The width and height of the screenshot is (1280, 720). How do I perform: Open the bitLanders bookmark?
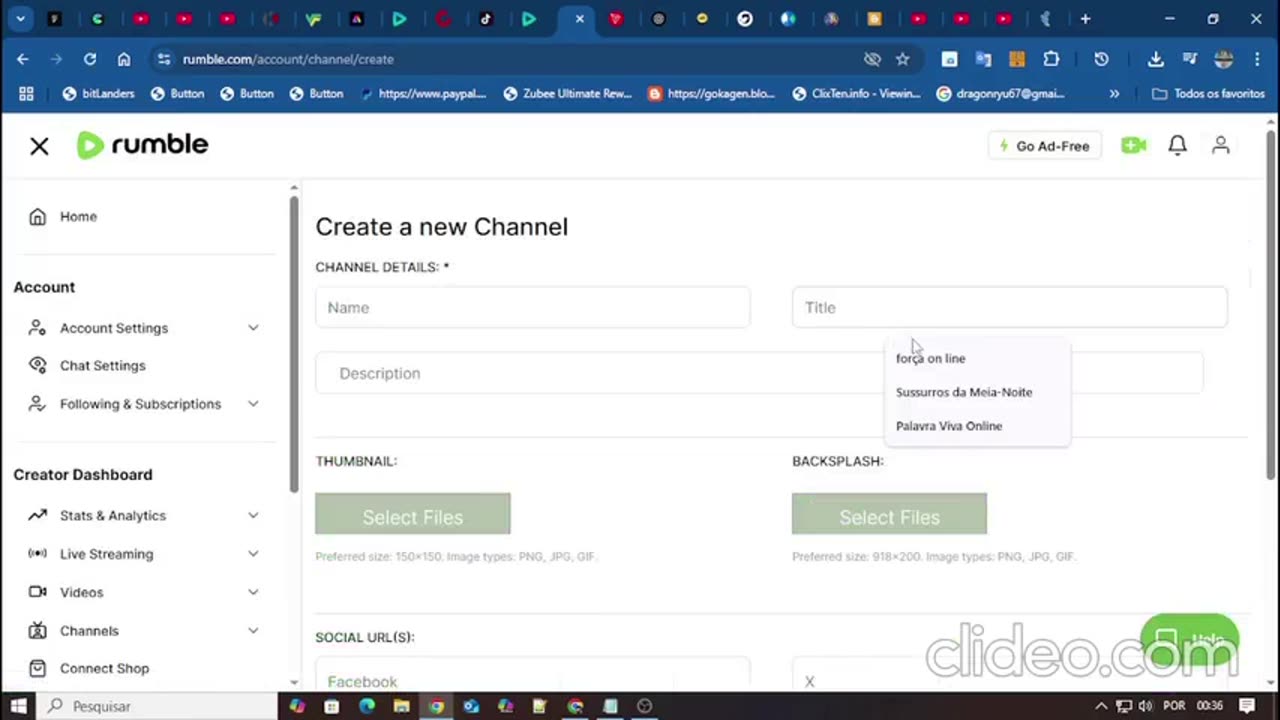98,94
